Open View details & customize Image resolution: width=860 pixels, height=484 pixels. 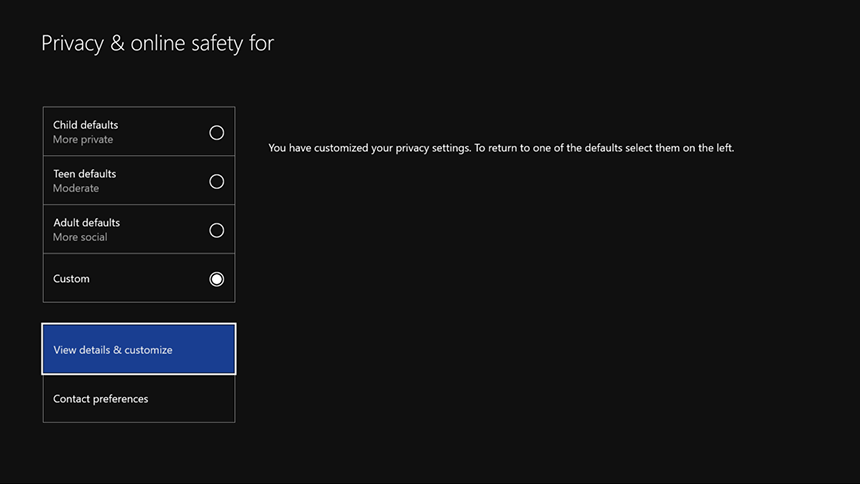[x=139, y=349]
